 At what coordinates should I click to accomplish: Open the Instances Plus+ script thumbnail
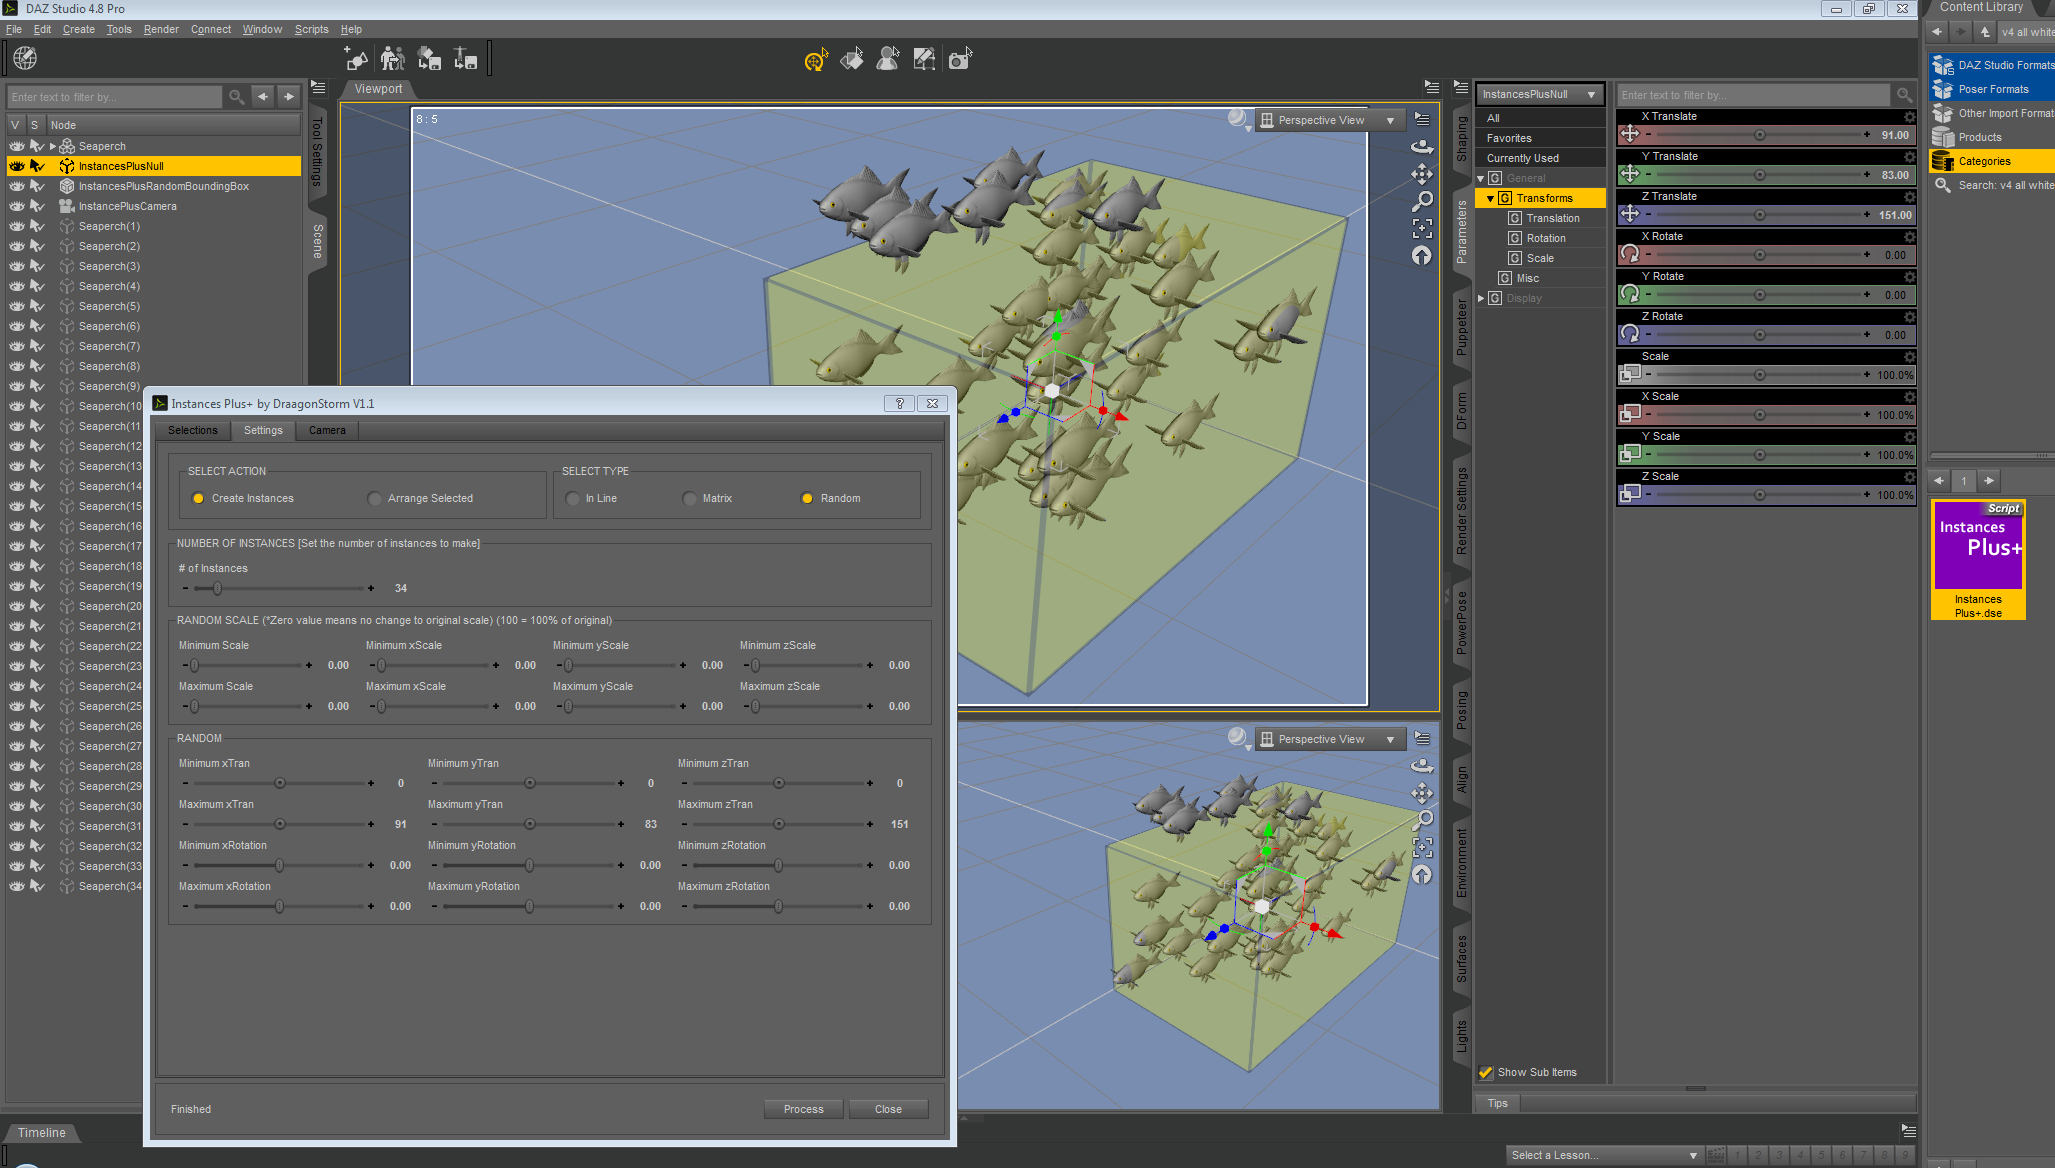pos(1978,560)
